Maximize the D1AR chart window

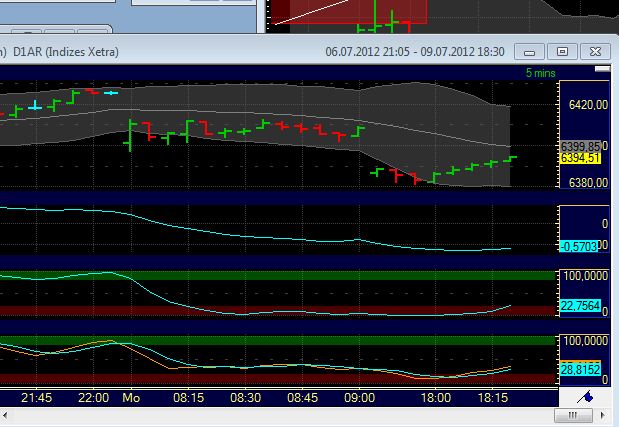tap(562, 52)
